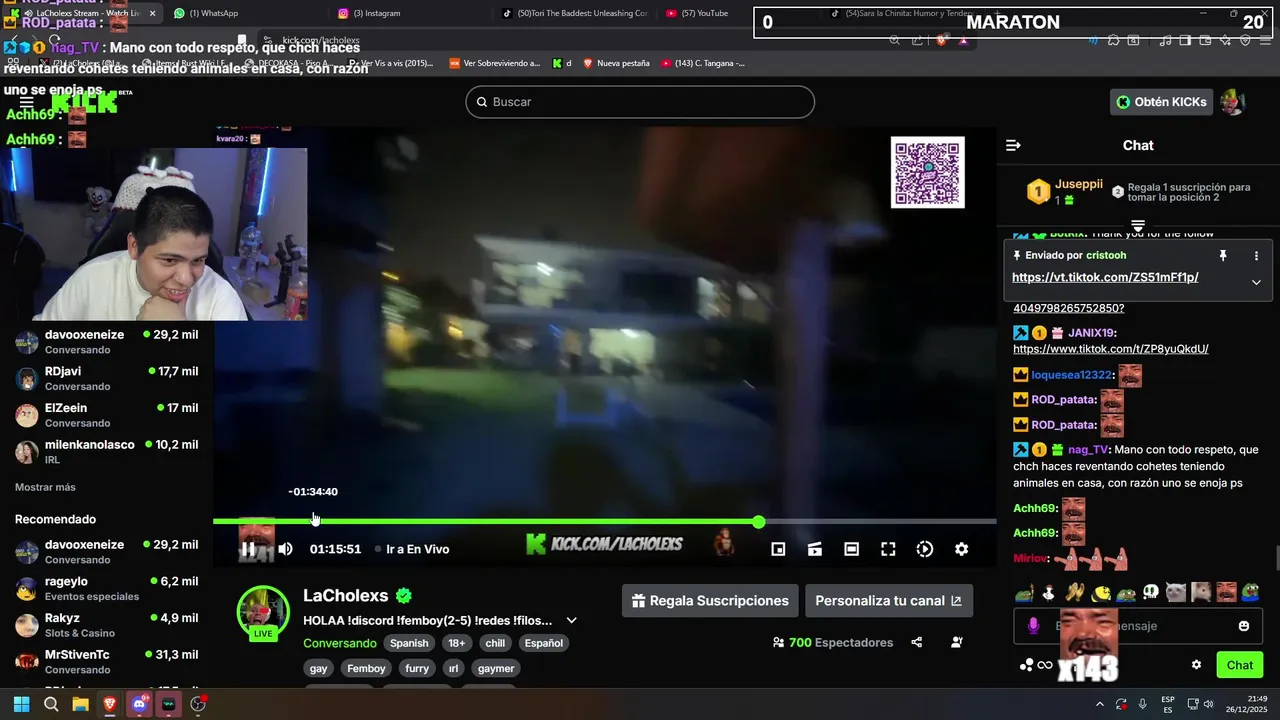Unpin the pinned chat message pin icon

pos(1222,256)
